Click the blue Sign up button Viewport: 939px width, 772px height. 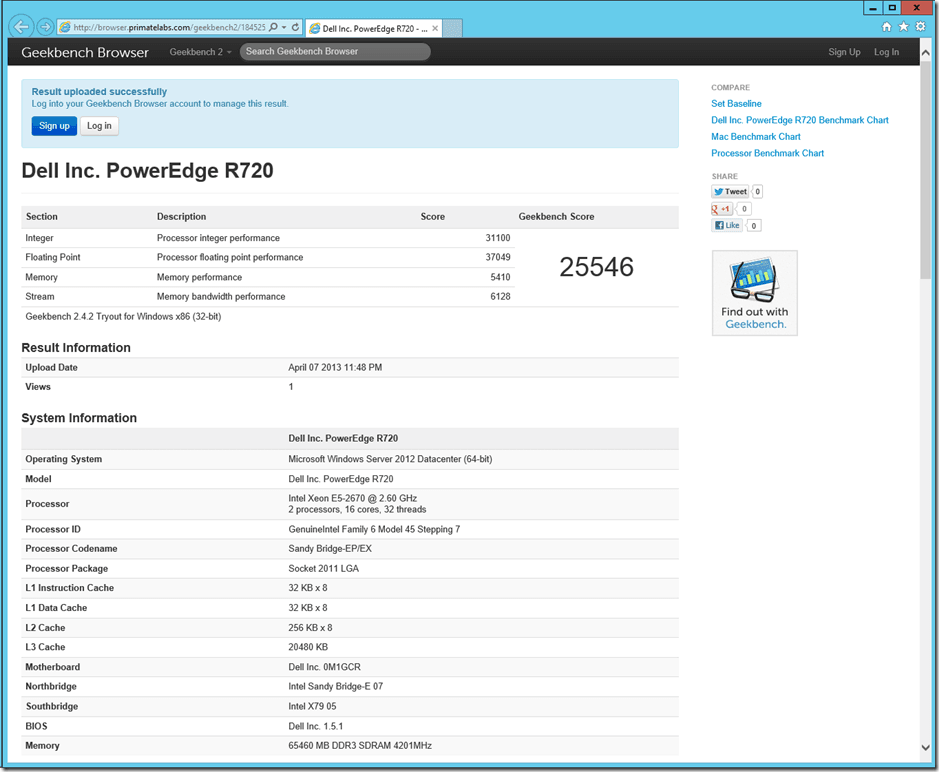tap(54, 126)
